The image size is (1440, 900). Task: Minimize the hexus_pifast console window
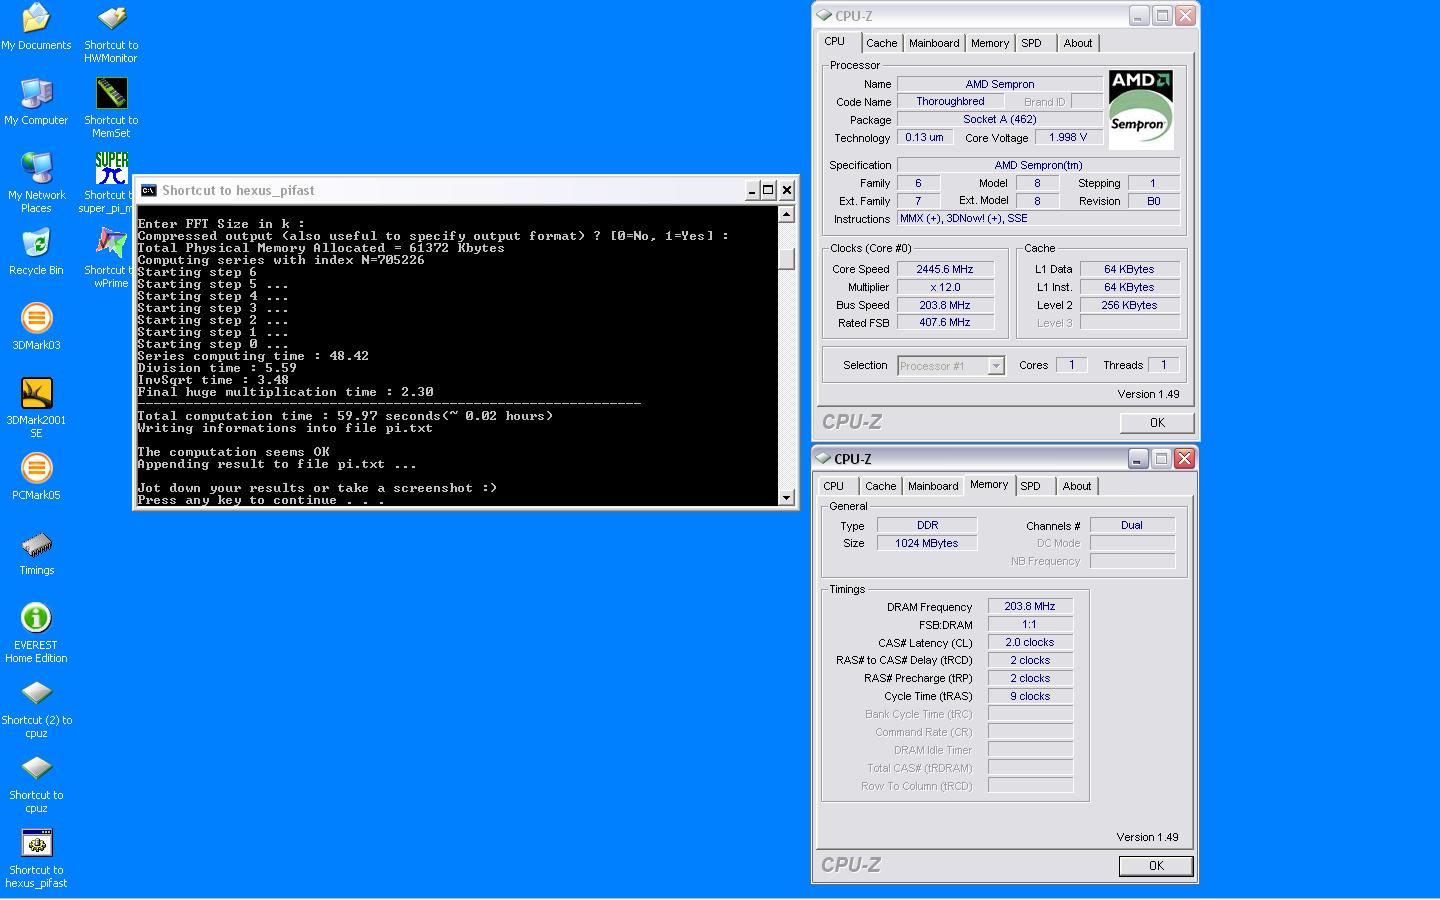[752, 190]
